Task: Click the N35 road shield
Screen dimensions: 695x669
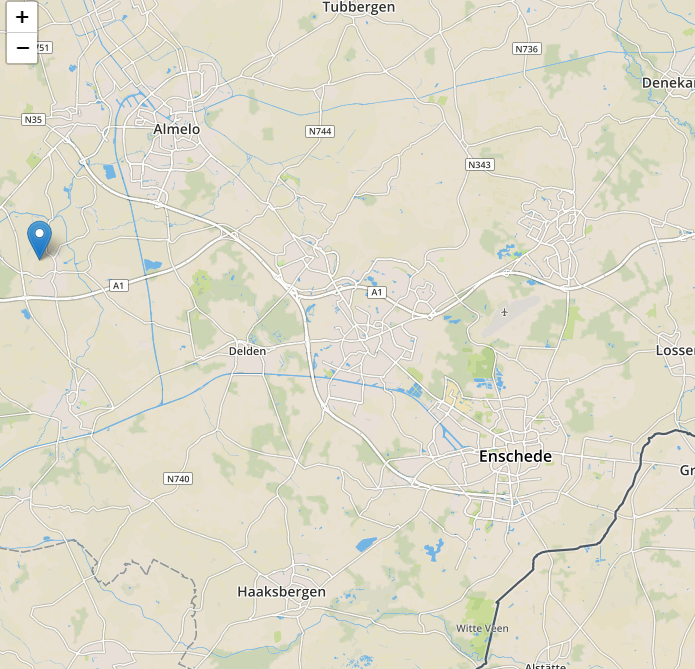Action: 33,119
